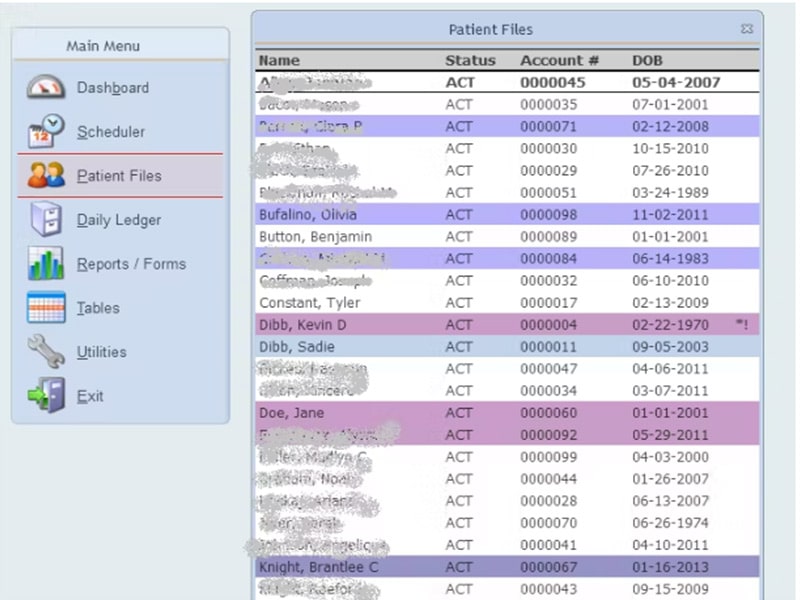Click the Reports / Forms chart icon
This screenshot has width=800, height=600.
(x=46, y=264)
